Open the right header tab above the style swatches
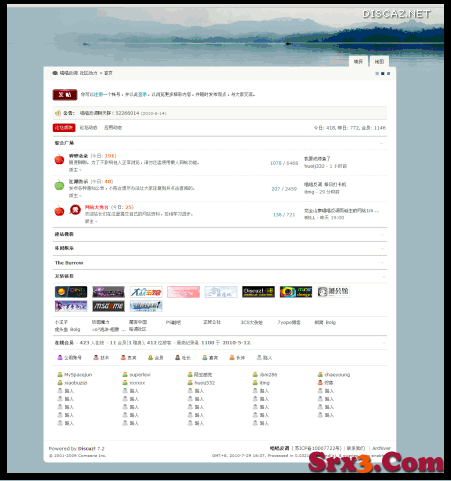The image size is (451, 481). click(x=379, y=61)
